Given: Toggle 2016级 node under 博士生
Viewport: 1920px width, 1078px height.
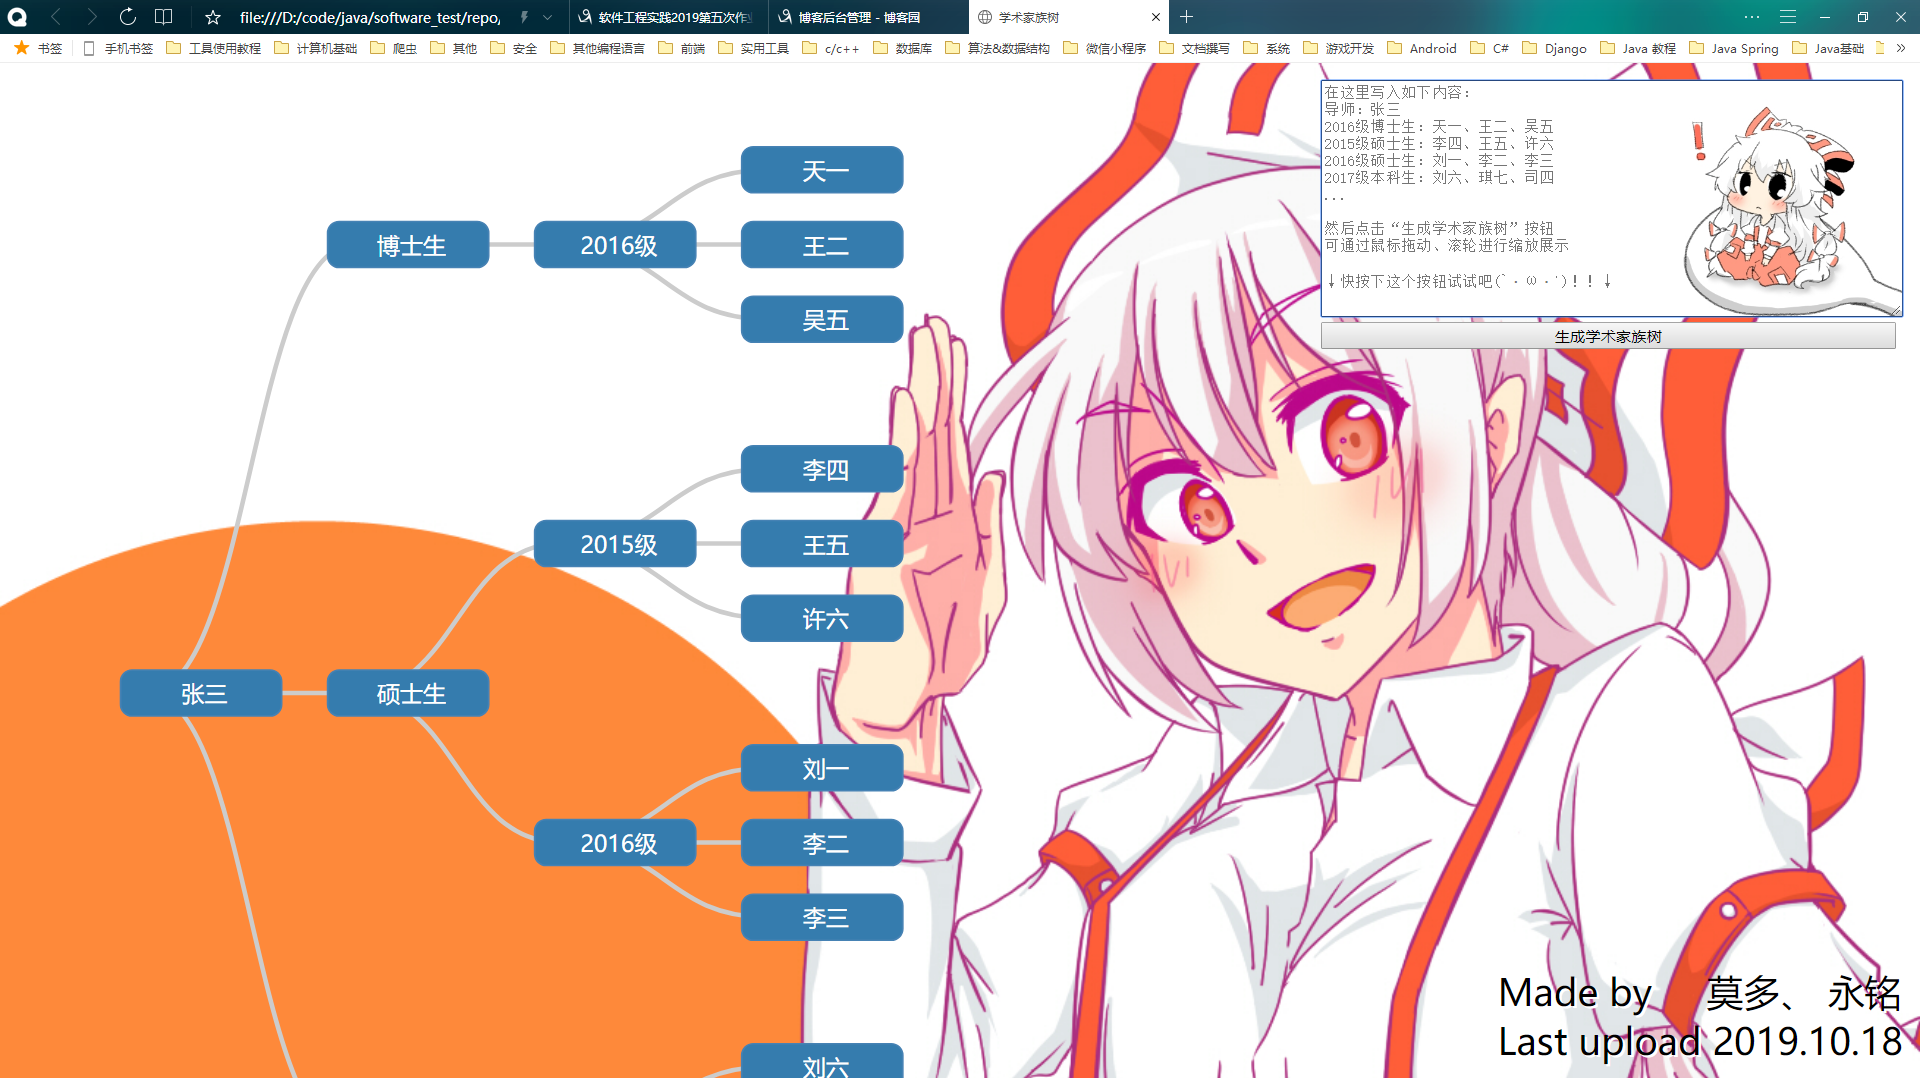Looking at the screenshot, I should 615,245.
